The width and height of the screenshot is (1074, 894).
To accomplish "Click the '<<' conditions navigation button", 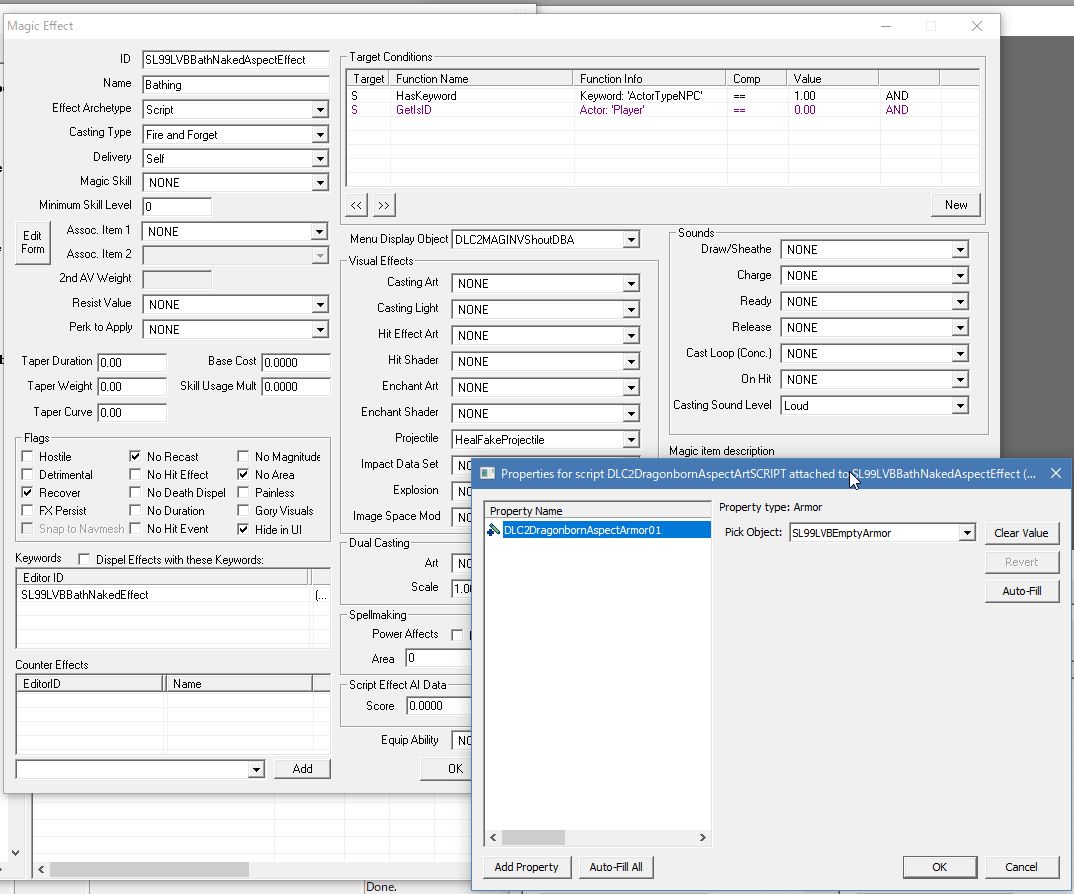I will pyautogui.click(x=357, y=205).
